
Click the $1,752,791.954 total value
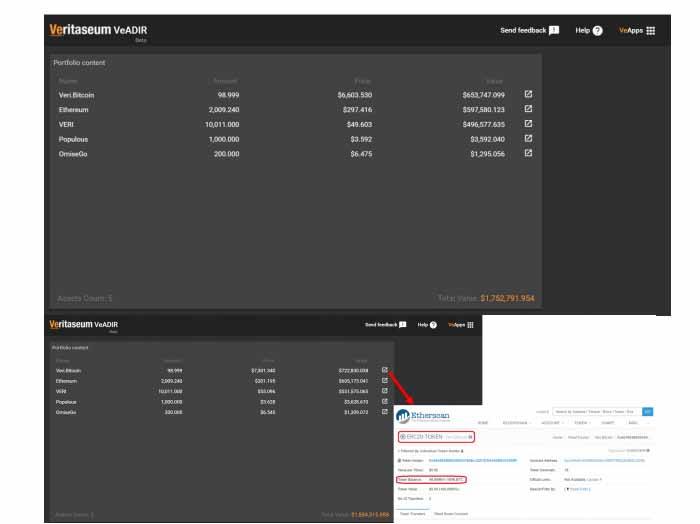(x=508, y=298)
